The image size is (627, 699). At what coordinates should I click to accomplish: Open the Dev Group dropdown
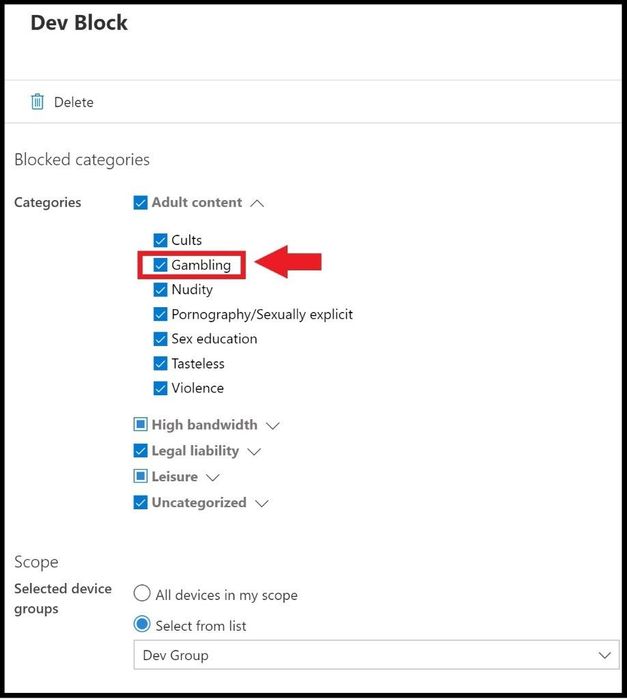coord(376,655)
